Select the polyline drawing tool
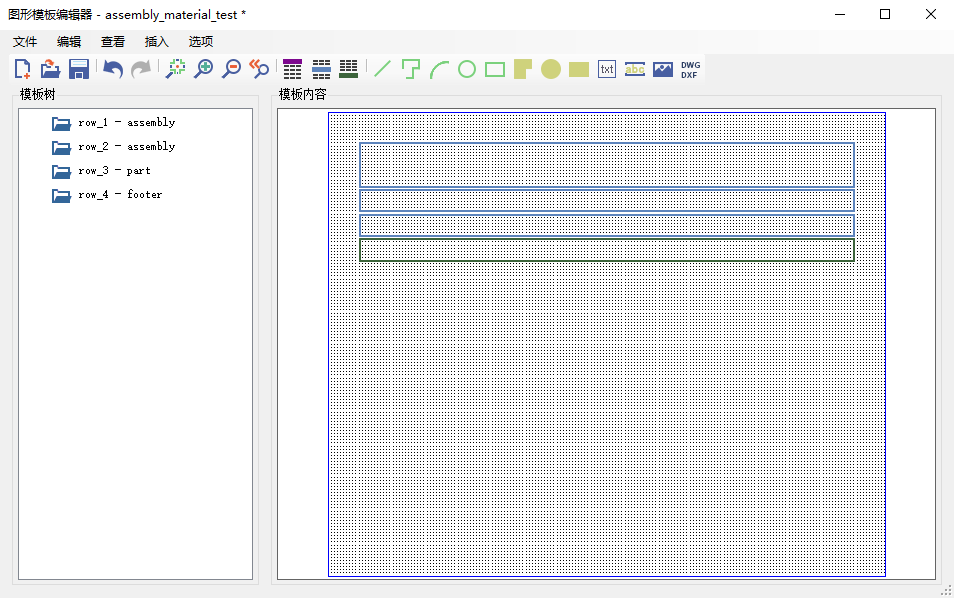Image resolution: width=954 pixels, height=598 pixels. (x=411, y=69)
